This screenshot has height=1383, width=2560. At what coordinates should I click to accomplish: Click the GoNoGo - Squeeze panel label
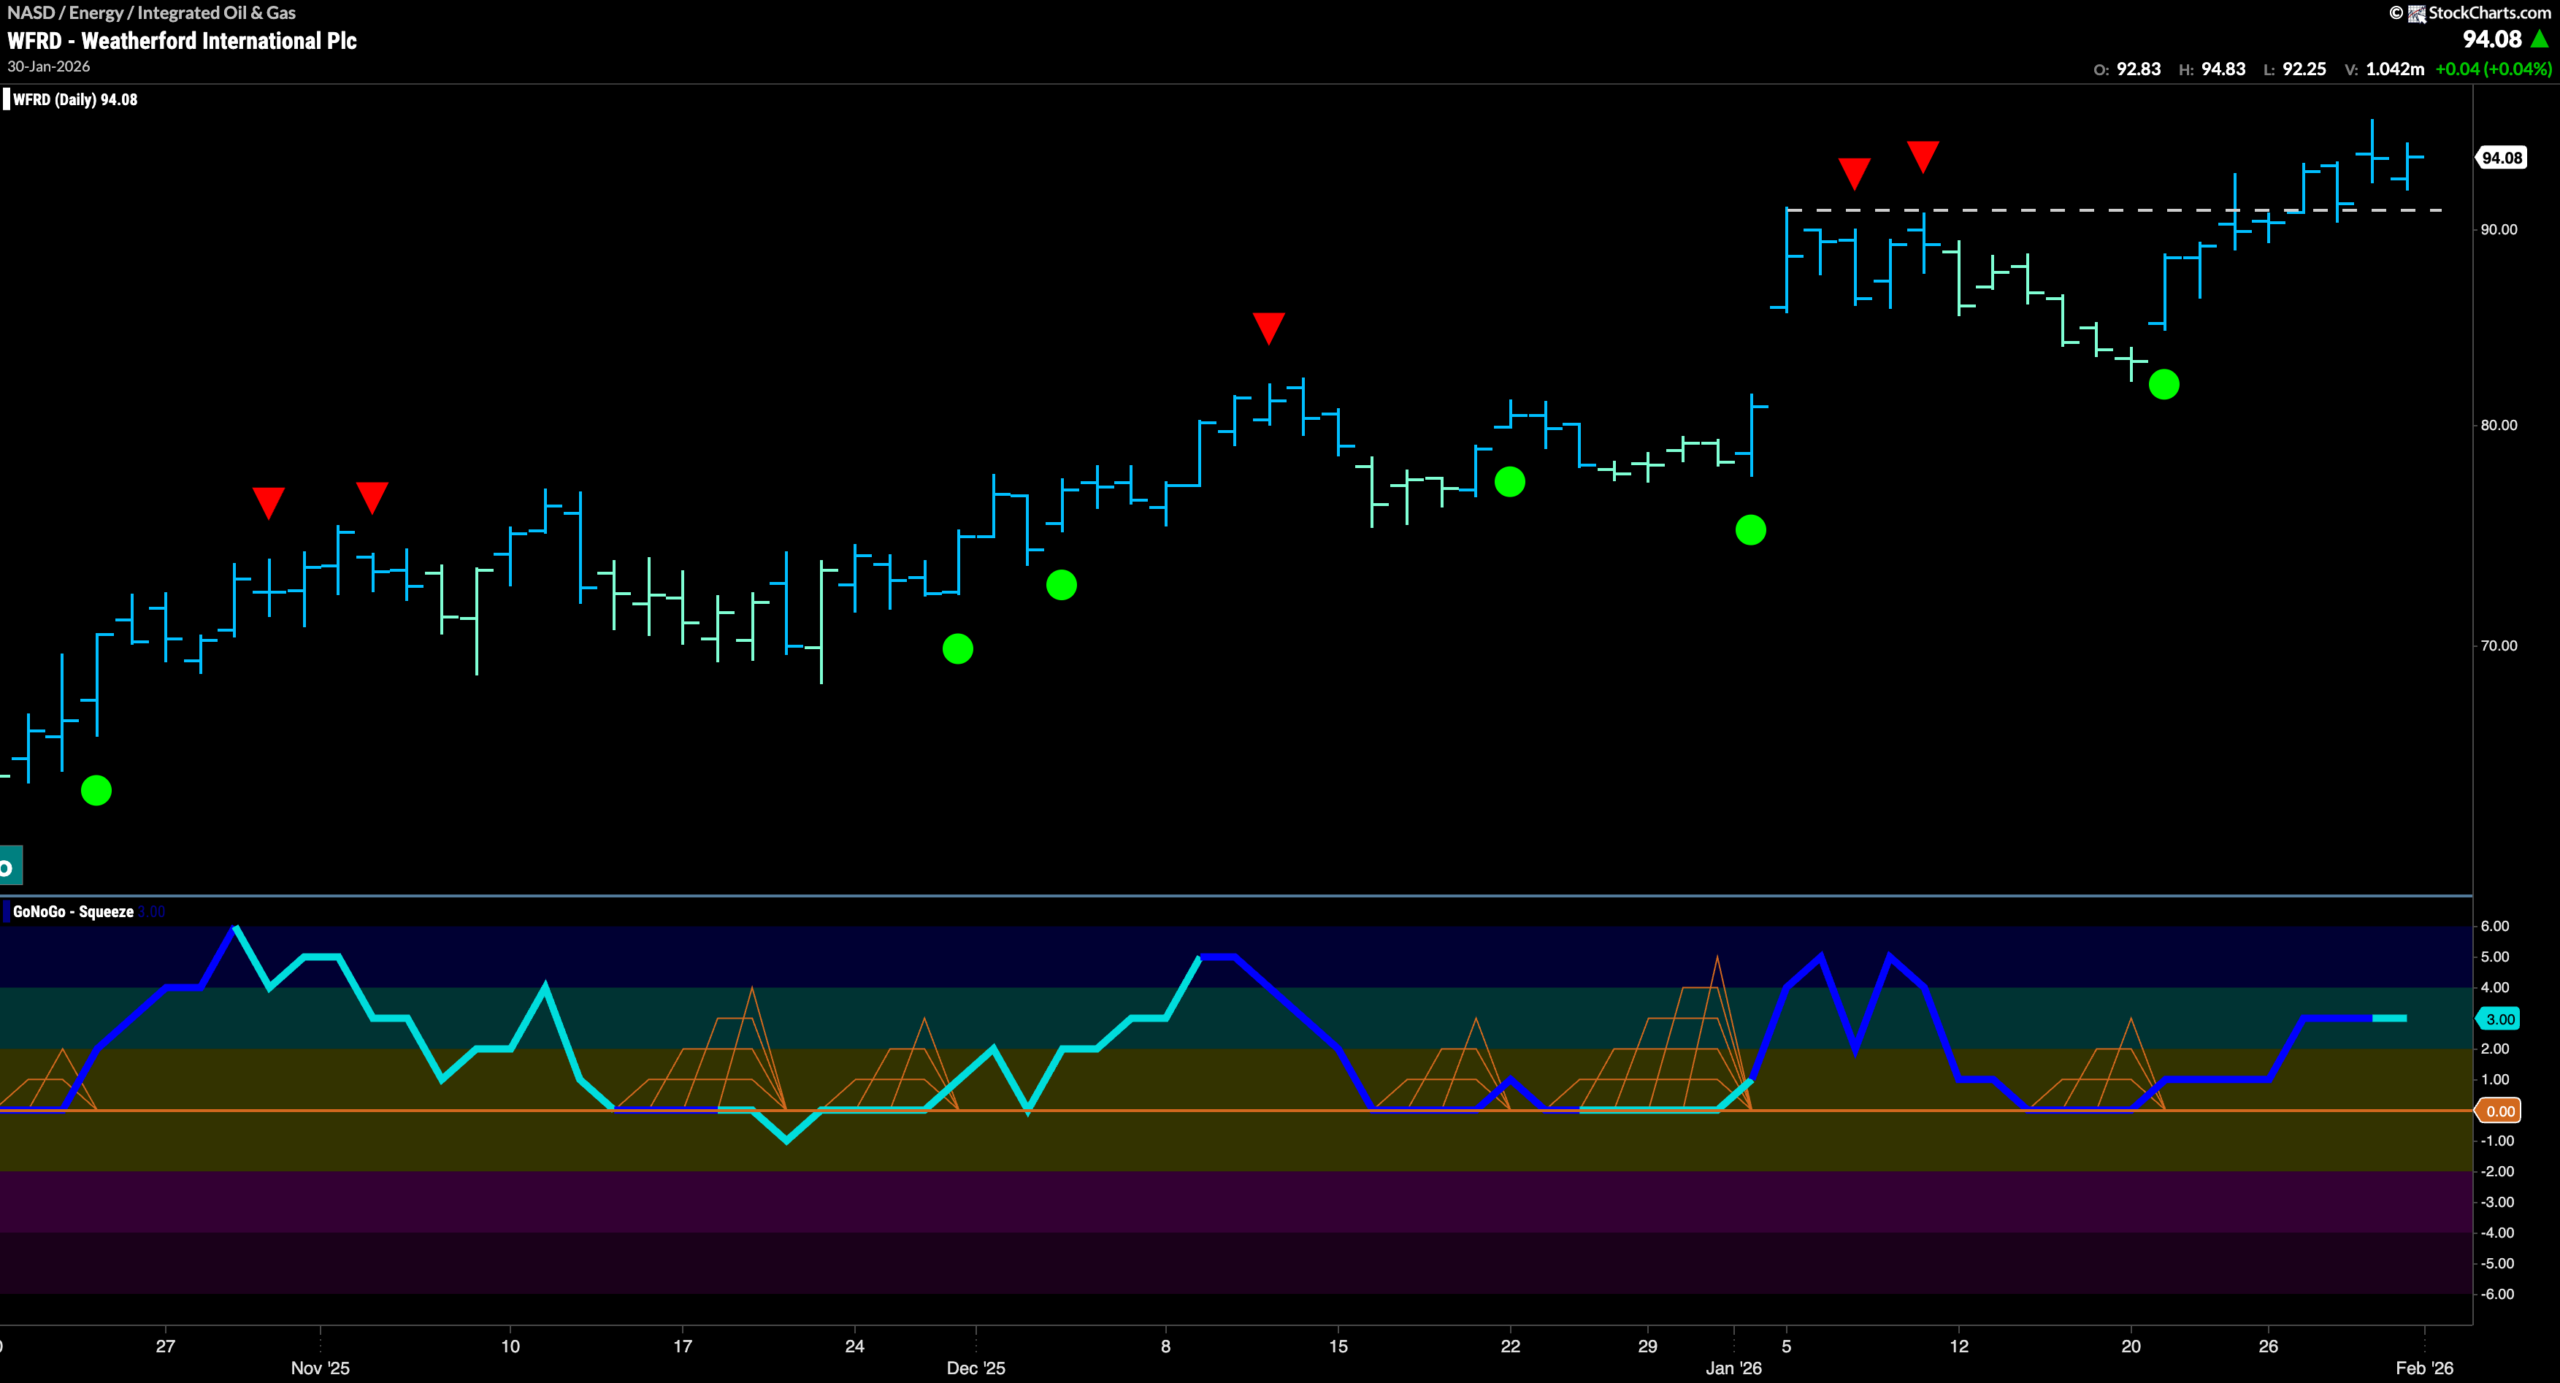click(73, 912)
